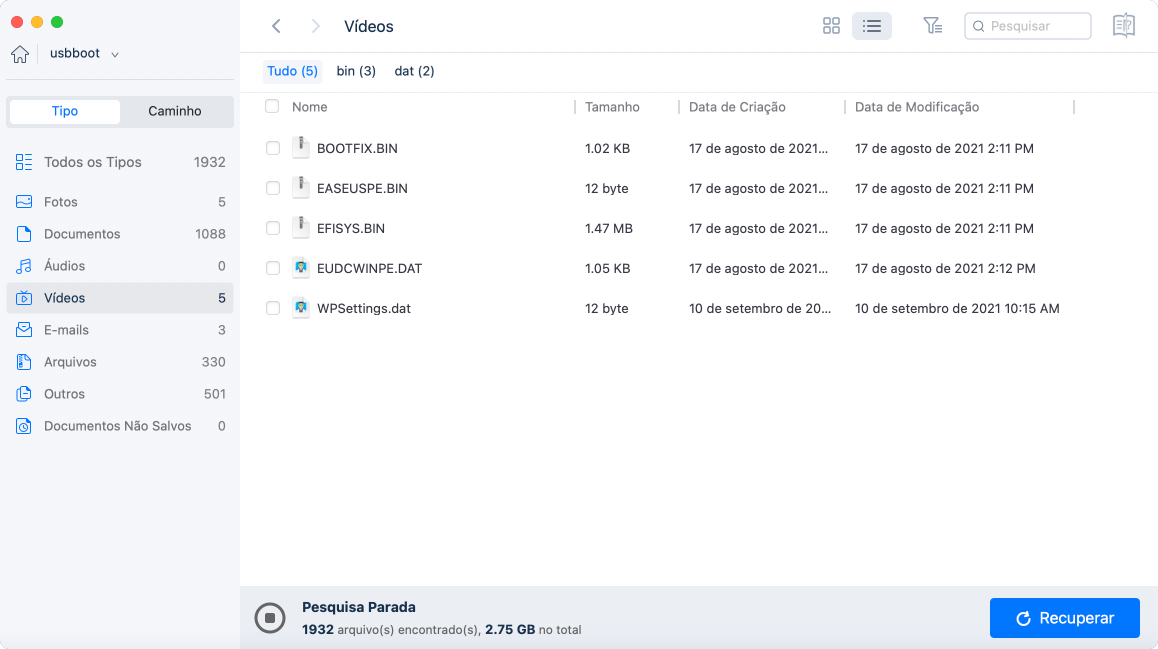Sort by Data de Modificação column
The height and width of the screenshot is (649, 1158).
pyautogui.click(x=917, y=107)
